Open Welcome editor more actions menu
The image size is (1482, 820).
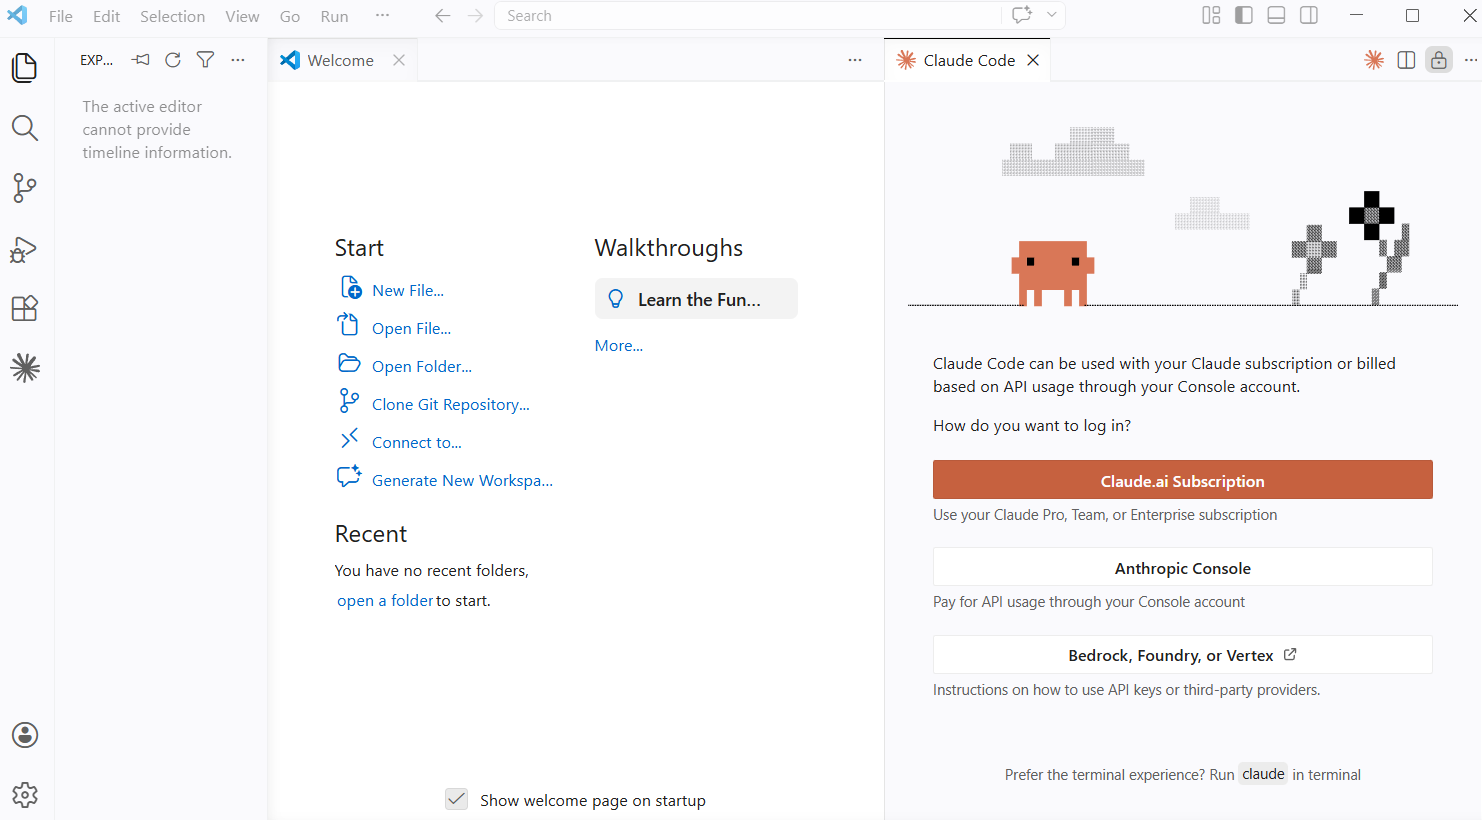(x=855, y=60)
